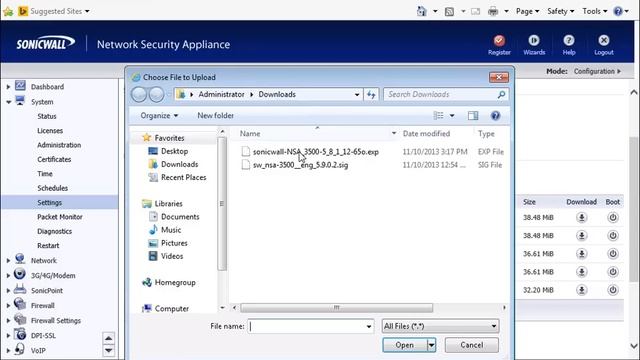Screen dimensions: 640x360
Task: Click the browser RSS feeds icon
Action: (x=449, y=11)
